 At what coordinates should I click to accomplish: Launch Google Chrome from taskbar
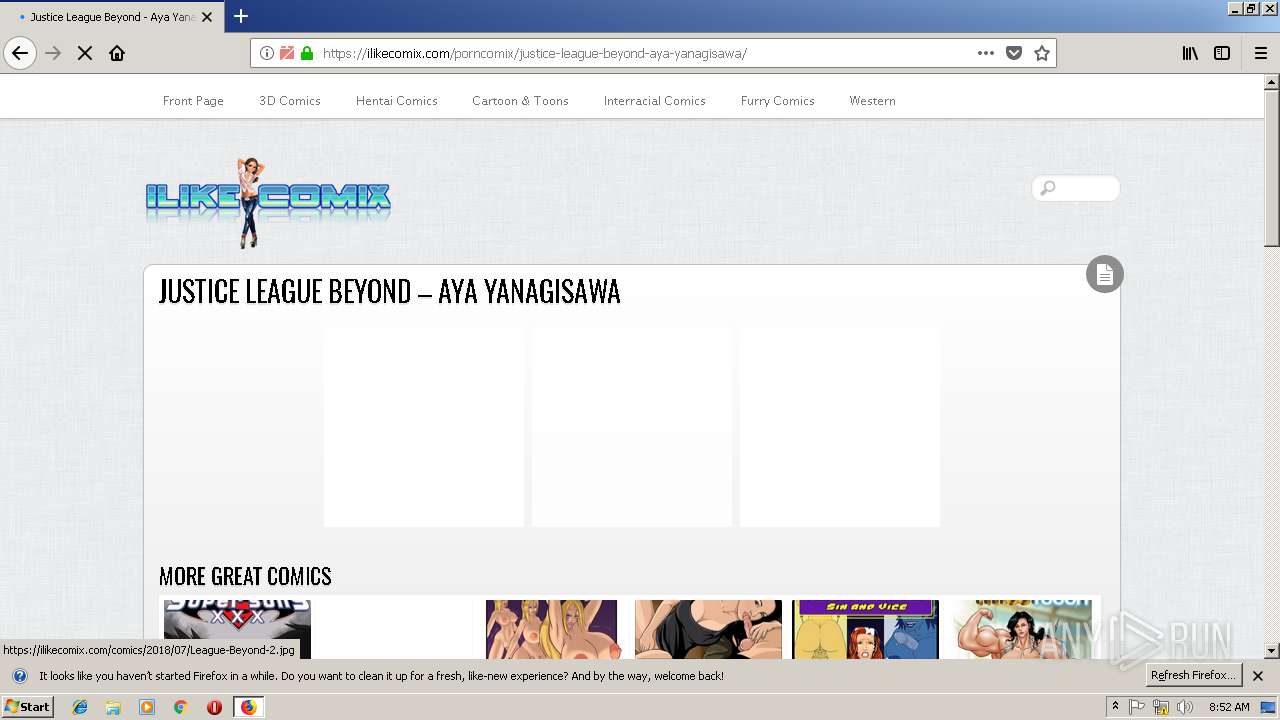[180, 707]
